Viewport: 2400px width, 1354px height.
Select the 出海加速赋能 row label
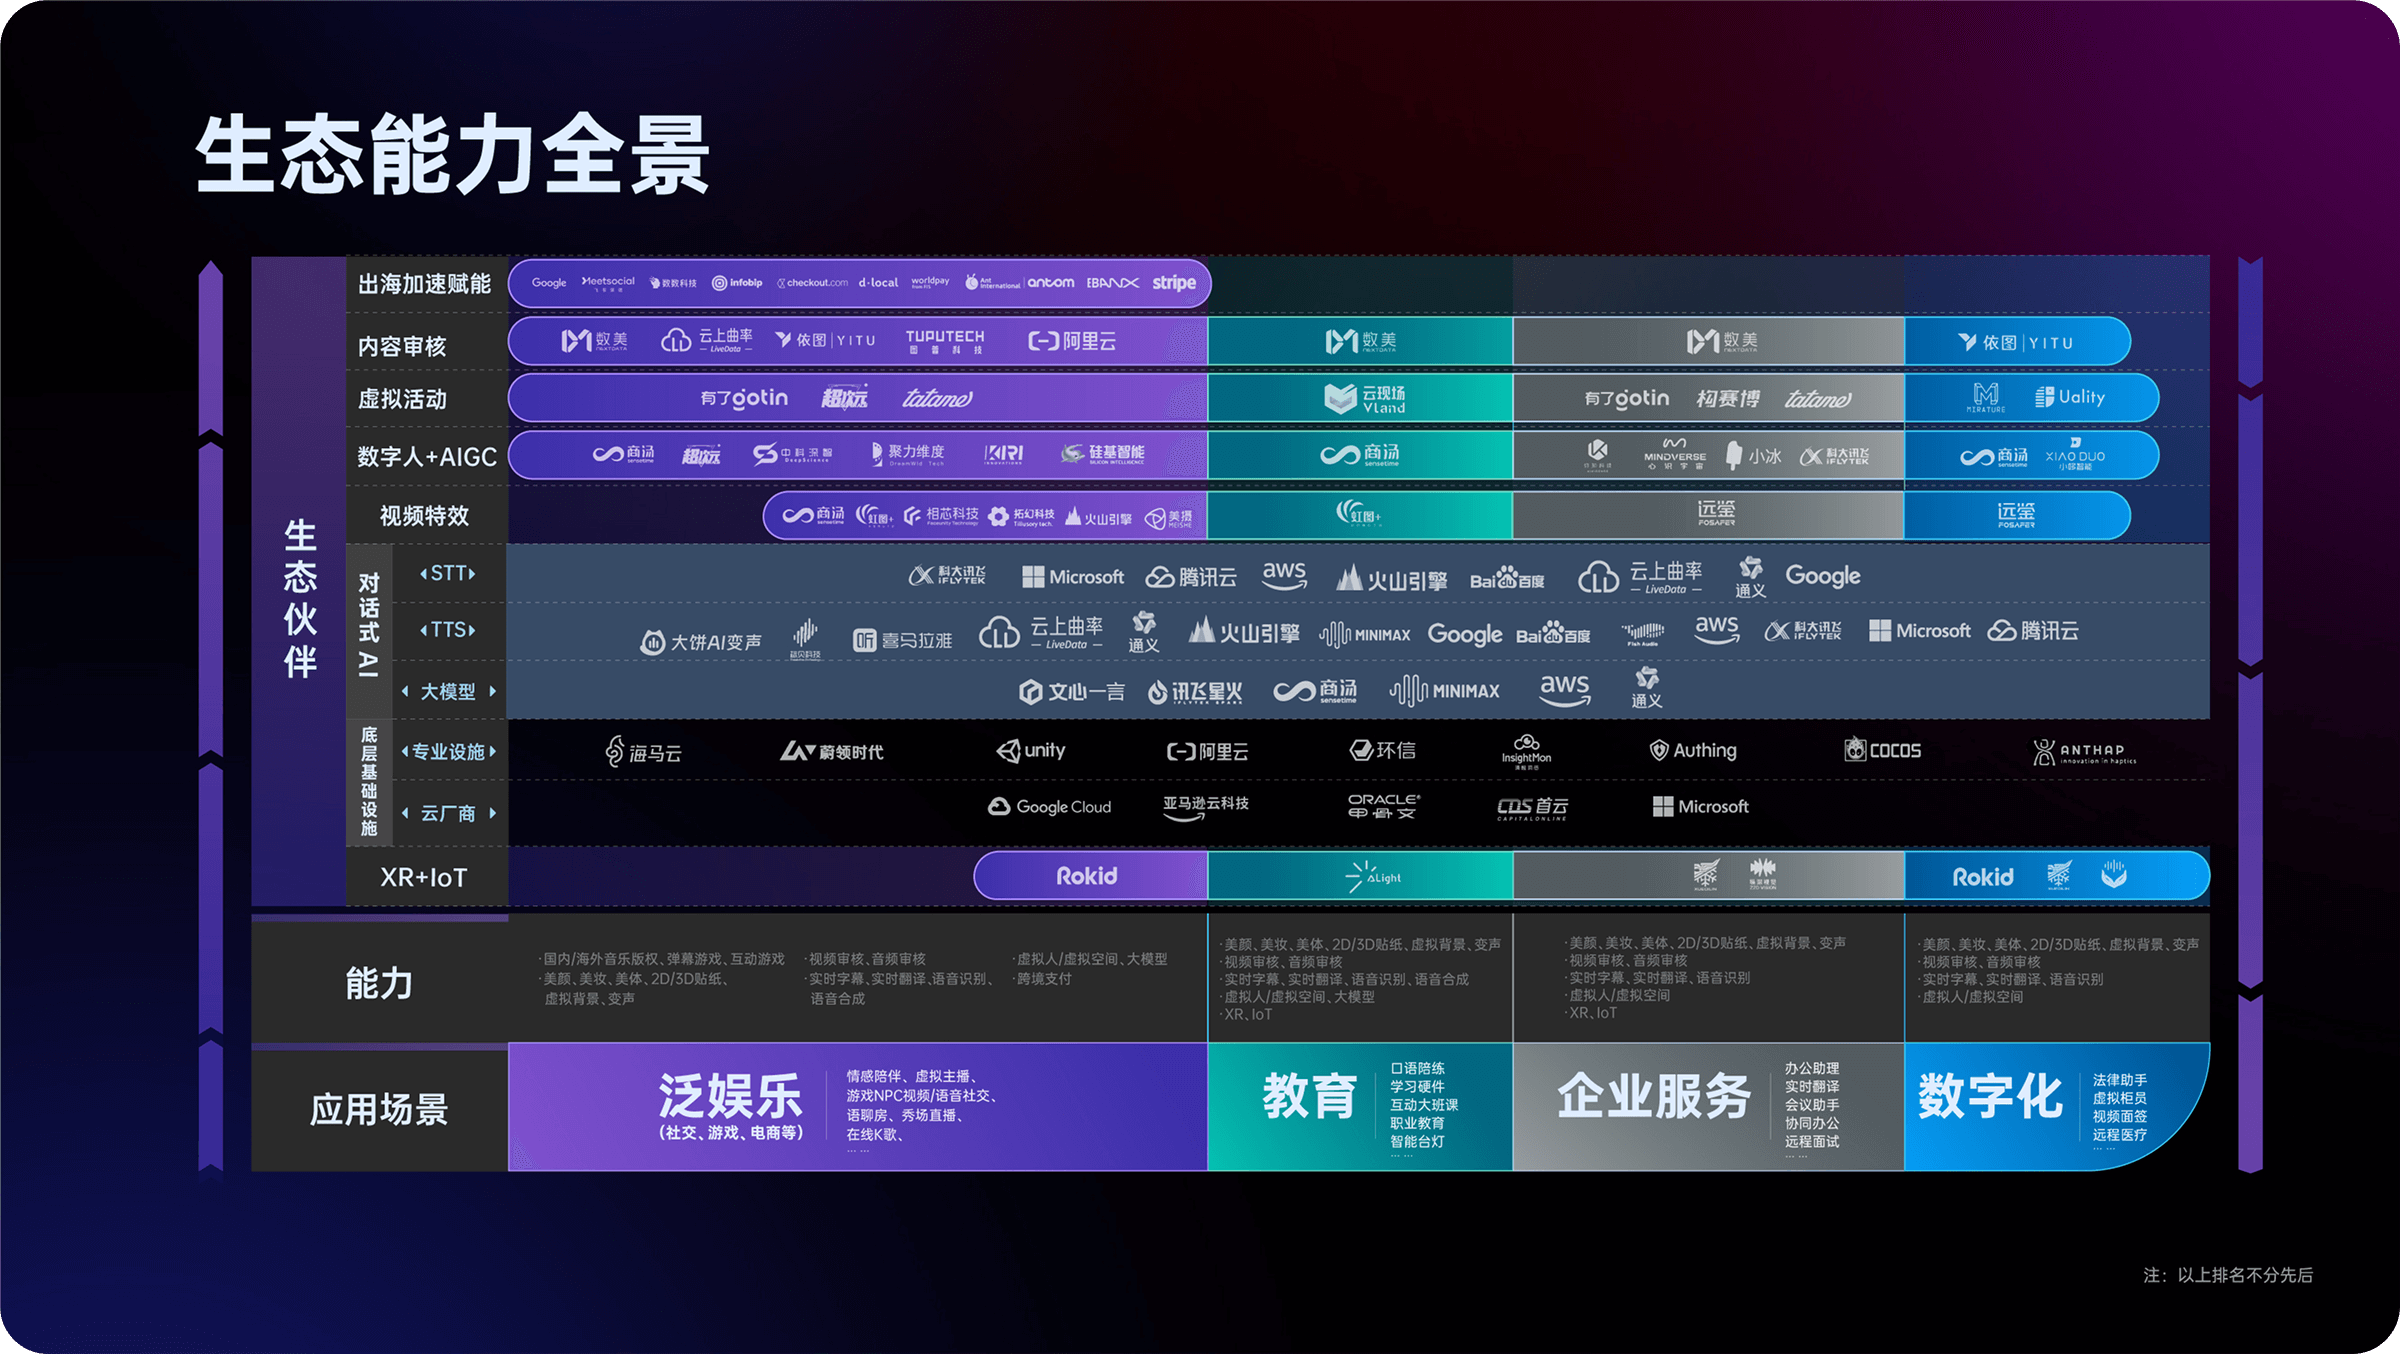425,284
